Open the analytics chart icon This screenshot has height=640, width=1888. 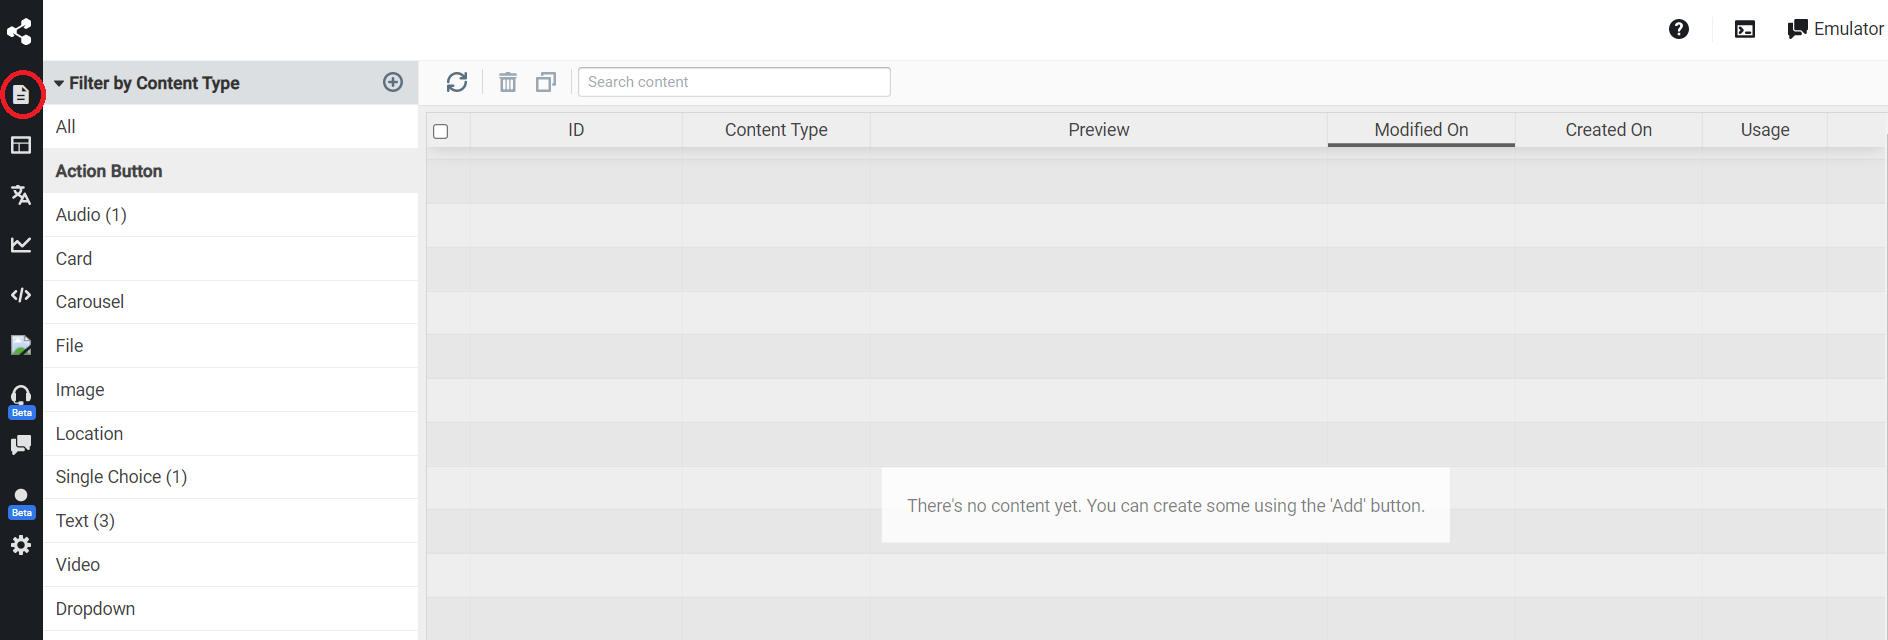pos(21,245)
